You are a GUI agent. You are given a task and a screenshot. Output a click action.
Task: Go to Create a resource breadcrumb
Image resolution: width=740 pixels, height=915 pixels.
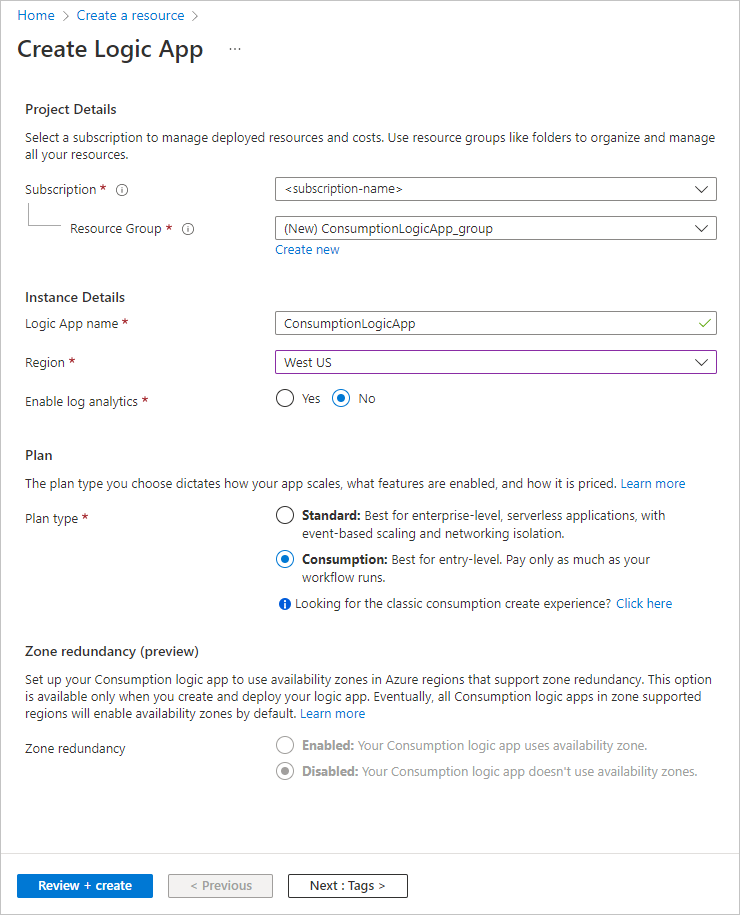[130, 15]
